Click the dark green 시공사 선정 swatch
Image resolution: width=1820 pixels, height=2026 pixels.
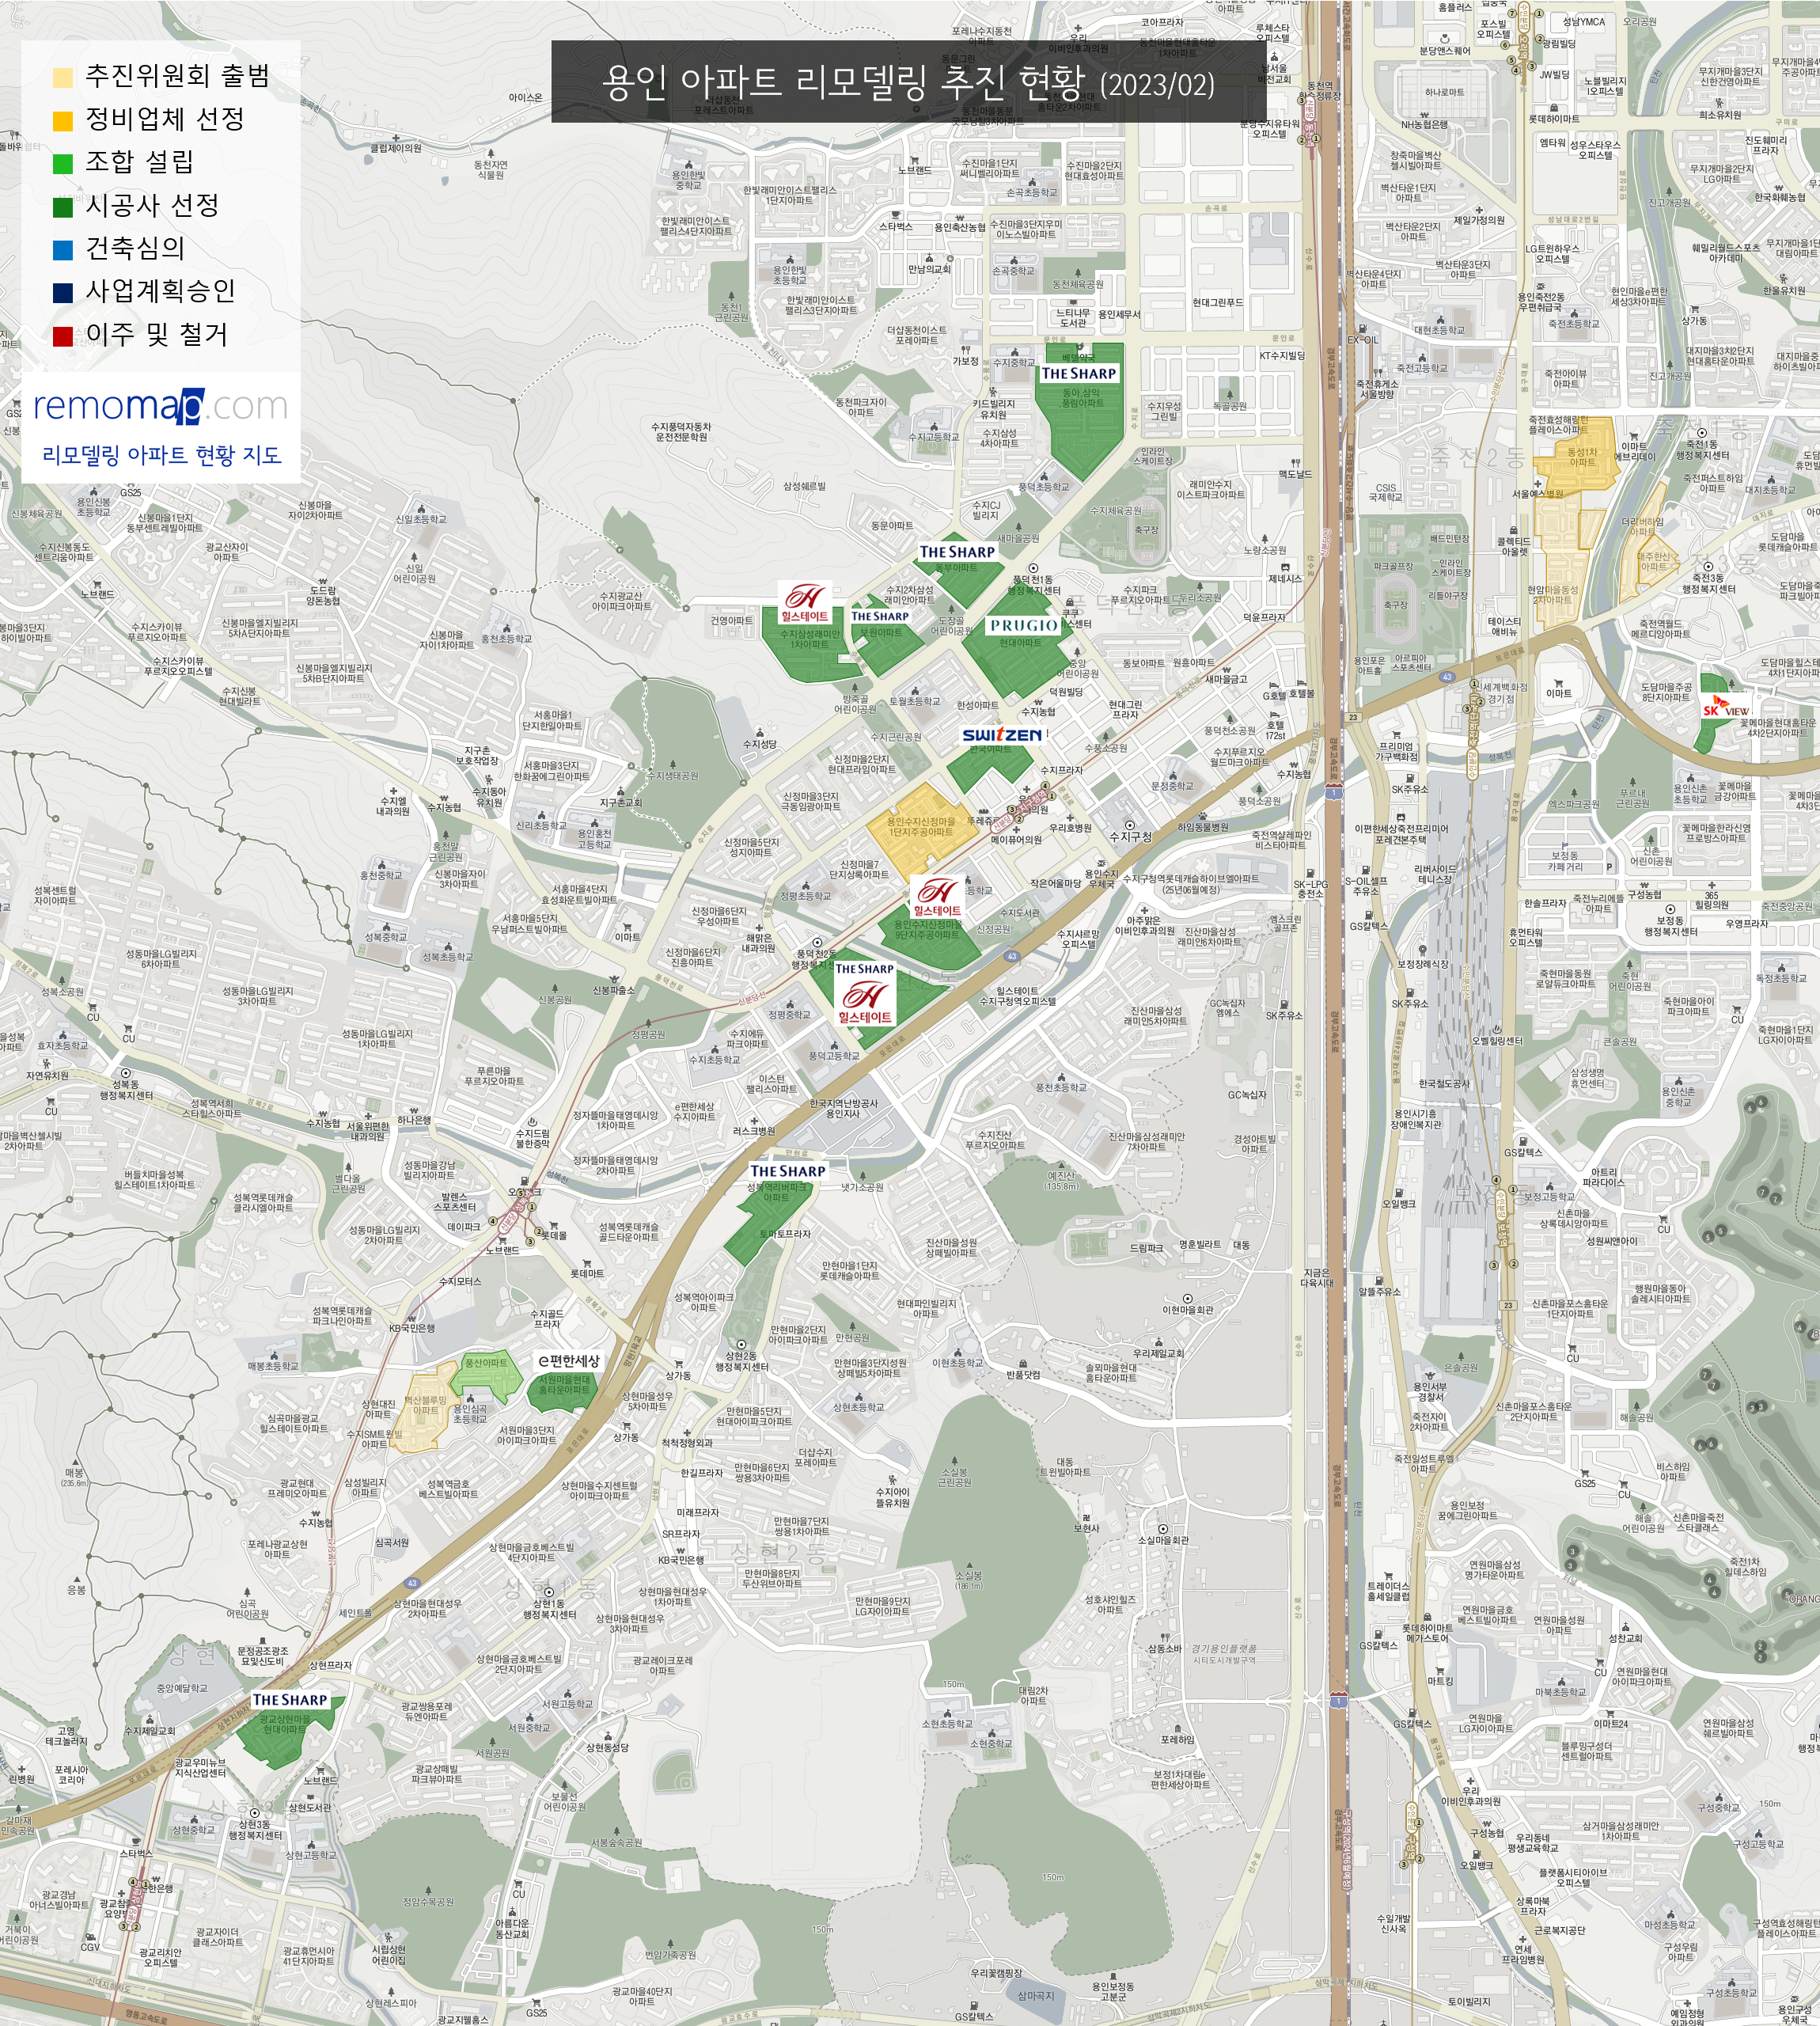[63, 207]
